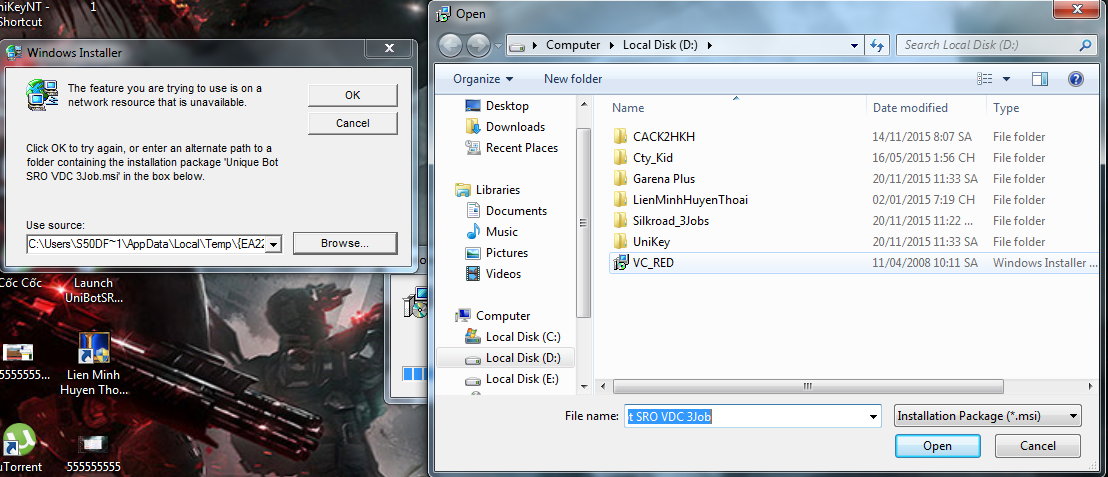This screenshot has height=477, width=1108.
Task: Open the Help question mark icon
Action: (x=1075, y=79)
